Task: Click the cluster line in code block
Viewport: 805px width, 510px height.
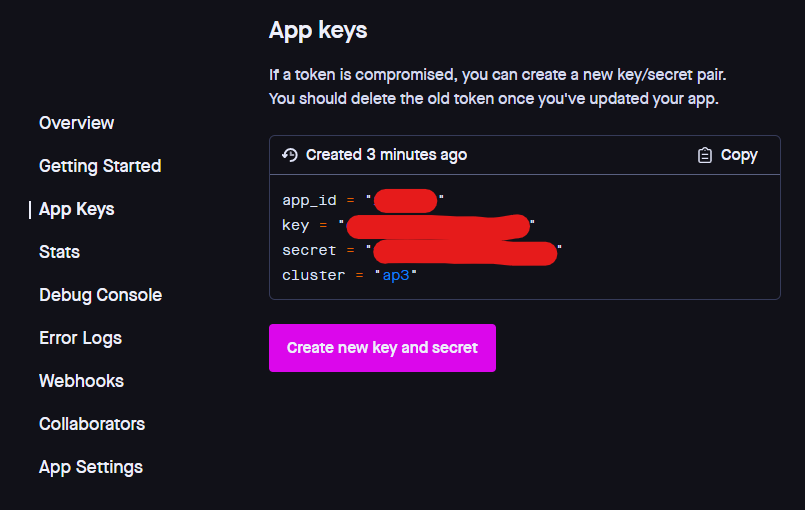Action: pyautogui.click(x=349, y=275)
